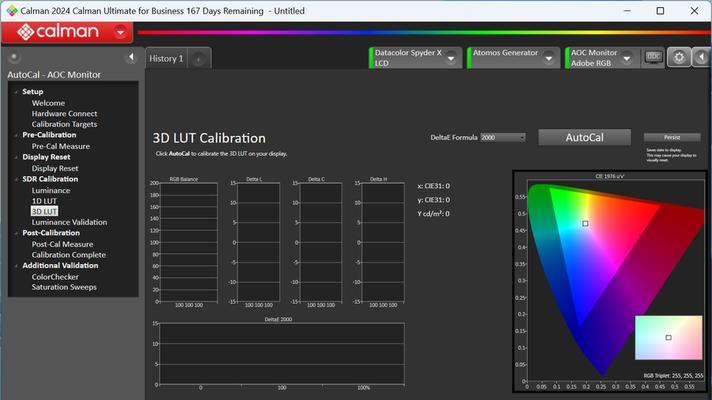The image size is (712, 400).
Task: Go to the Luminance step
Action: (50, 190)
